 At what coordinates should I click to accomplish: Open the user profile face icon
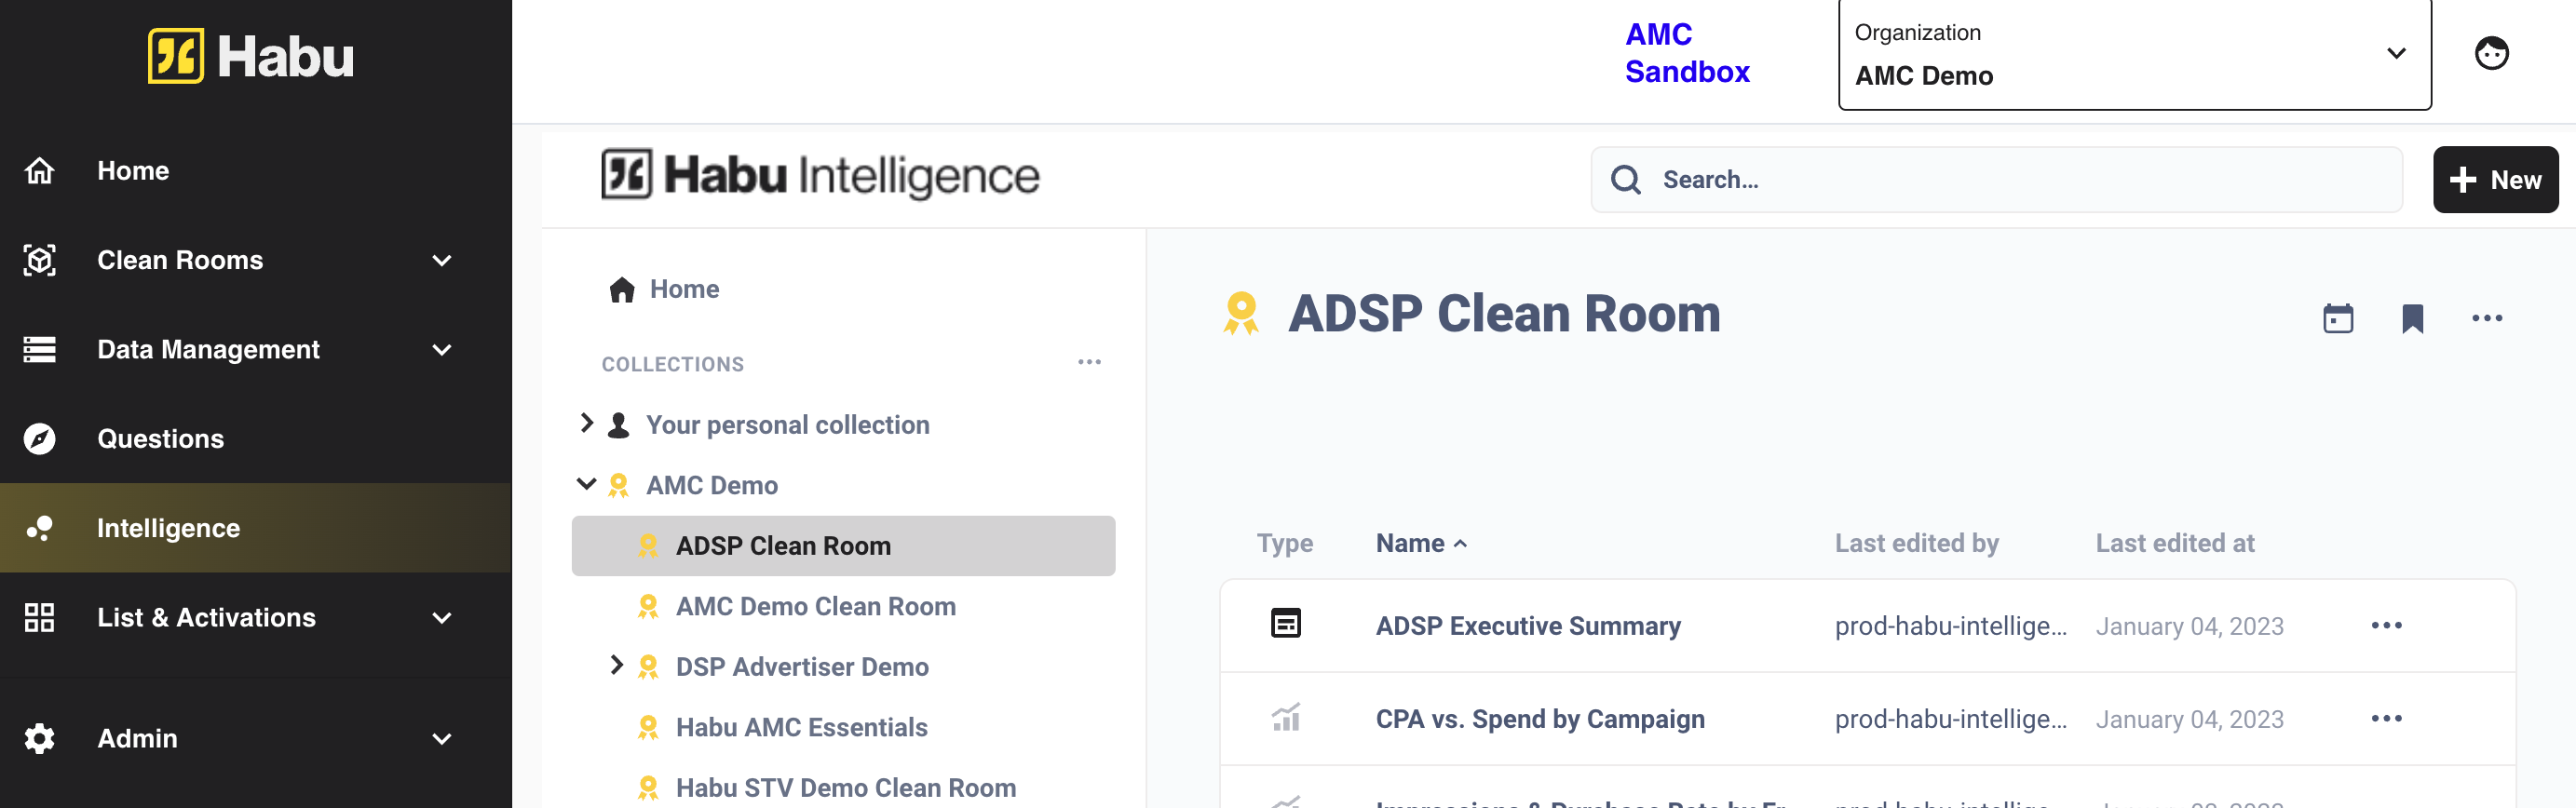click(x=2491, y=53)
